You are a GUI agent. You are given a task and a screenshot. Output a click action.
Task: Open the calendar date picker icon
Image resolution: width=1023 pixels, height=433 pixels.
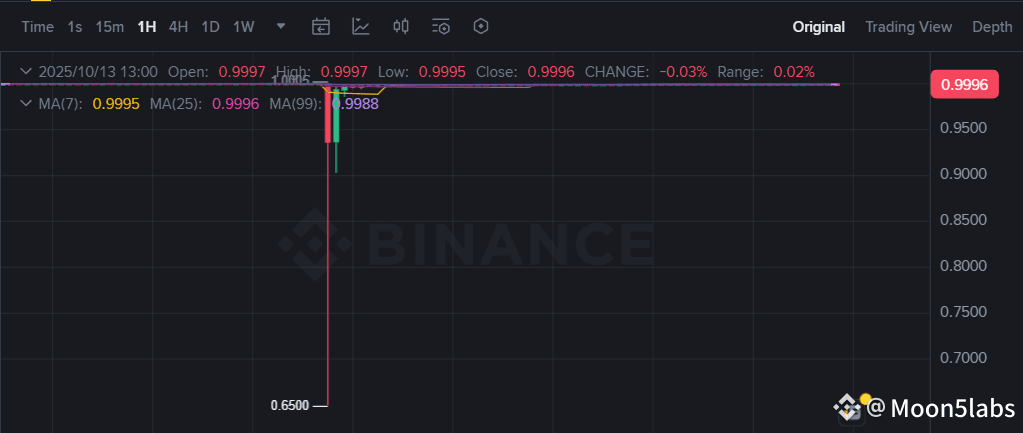[x=321, y=27]
